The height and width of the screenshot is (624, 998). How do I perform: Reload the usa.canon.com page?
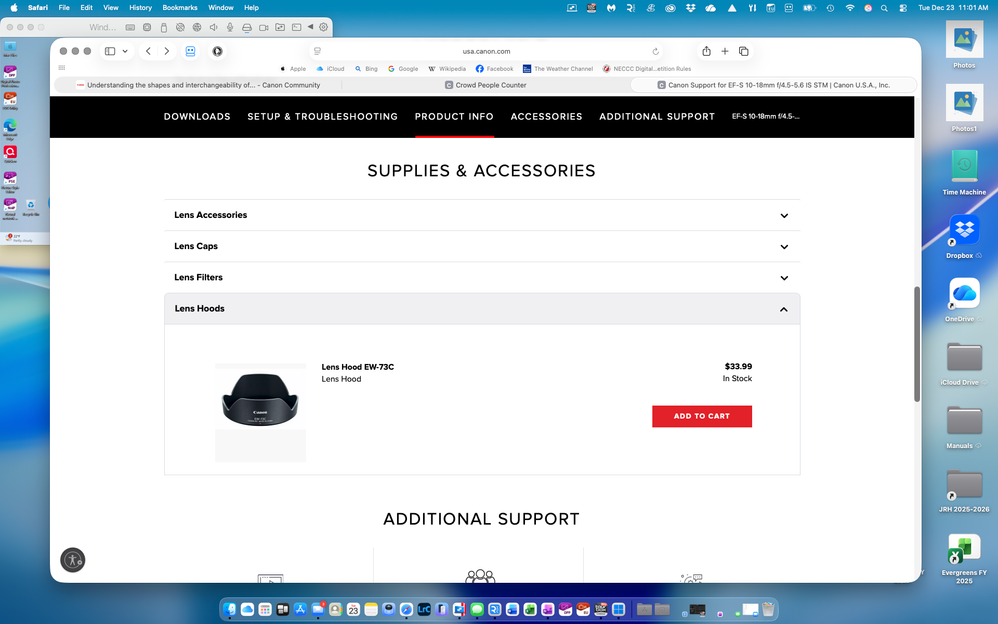pyautogui.click(x=656, y=51)
